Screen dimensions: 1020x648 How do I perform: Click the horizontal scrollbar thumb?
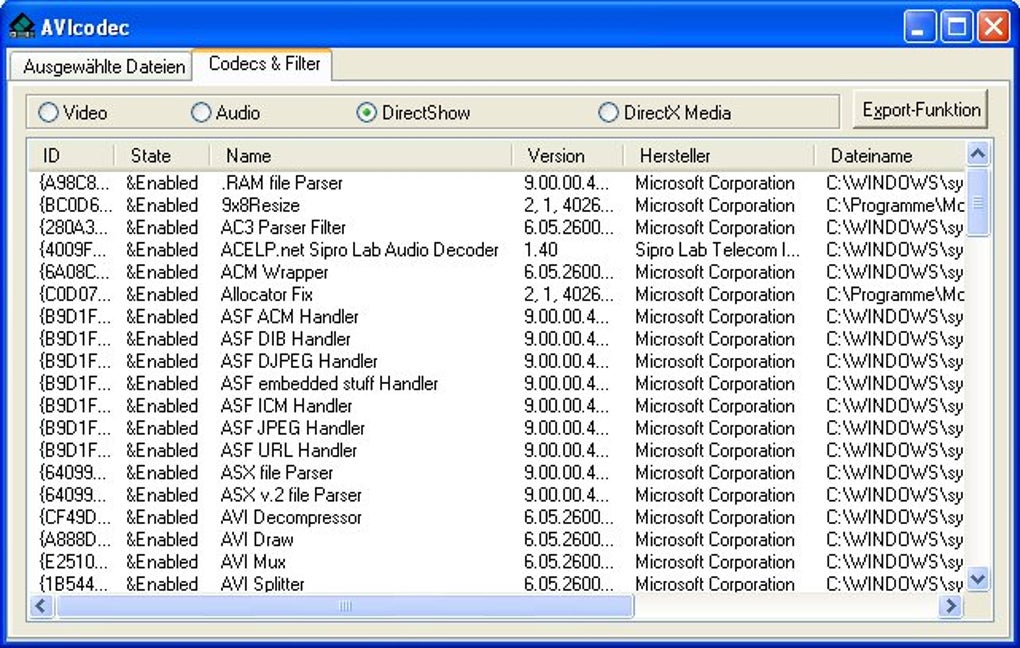[345, 606]
